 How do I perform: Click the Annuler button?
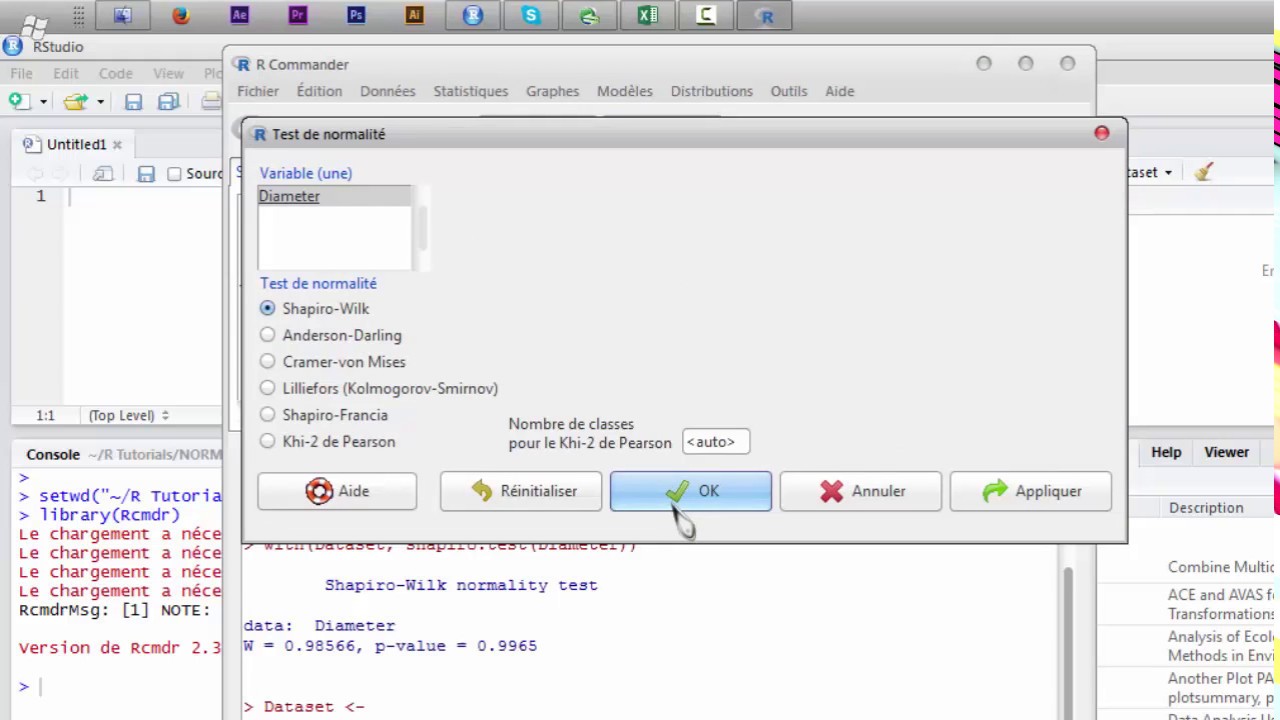tap(860, 491)
